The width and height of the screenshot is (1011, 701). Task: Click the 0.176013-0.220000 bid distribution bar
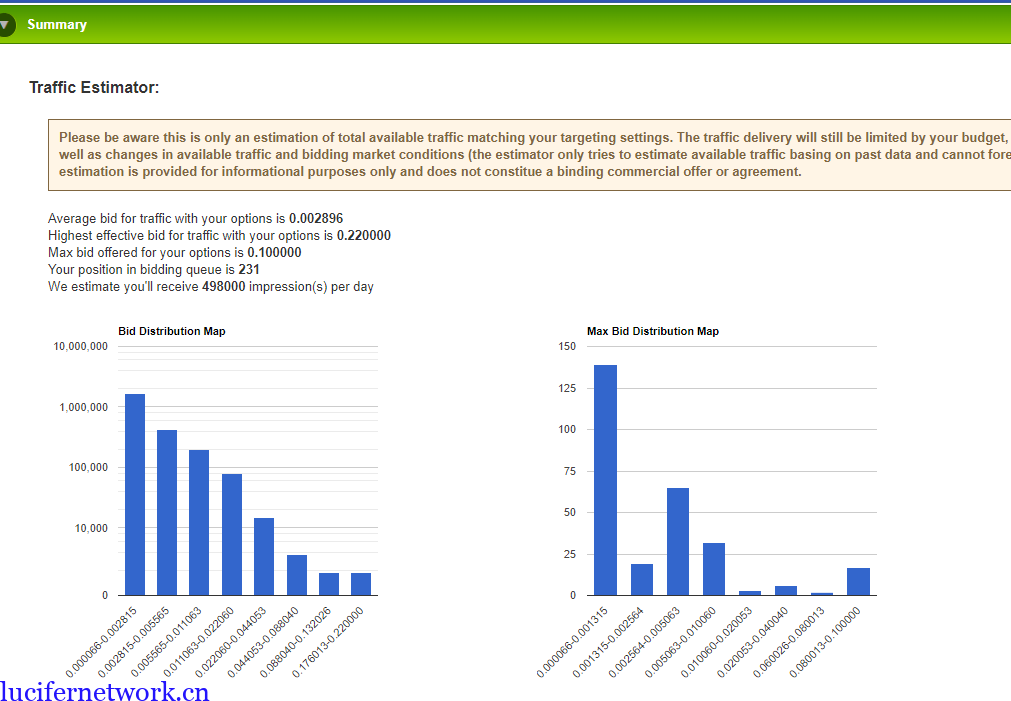(361, 584)
